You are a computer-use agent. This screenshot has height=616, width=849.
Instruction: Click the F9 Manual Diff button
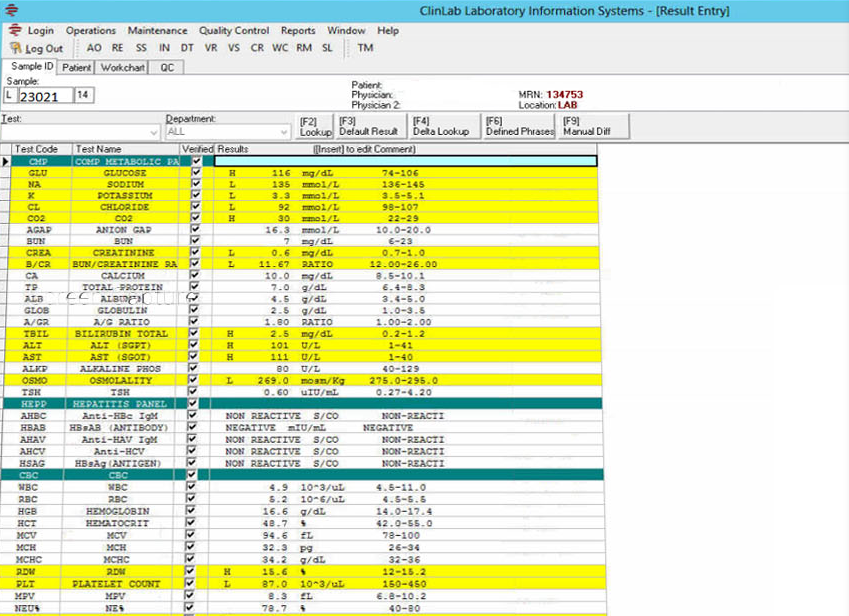[594, 126]
